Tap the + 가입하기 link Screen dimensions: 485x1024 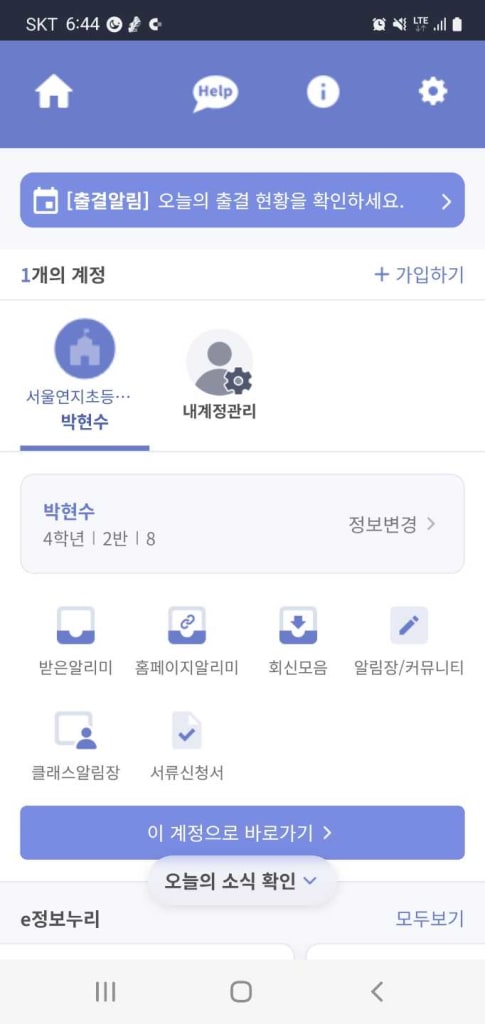click(418, 275)
